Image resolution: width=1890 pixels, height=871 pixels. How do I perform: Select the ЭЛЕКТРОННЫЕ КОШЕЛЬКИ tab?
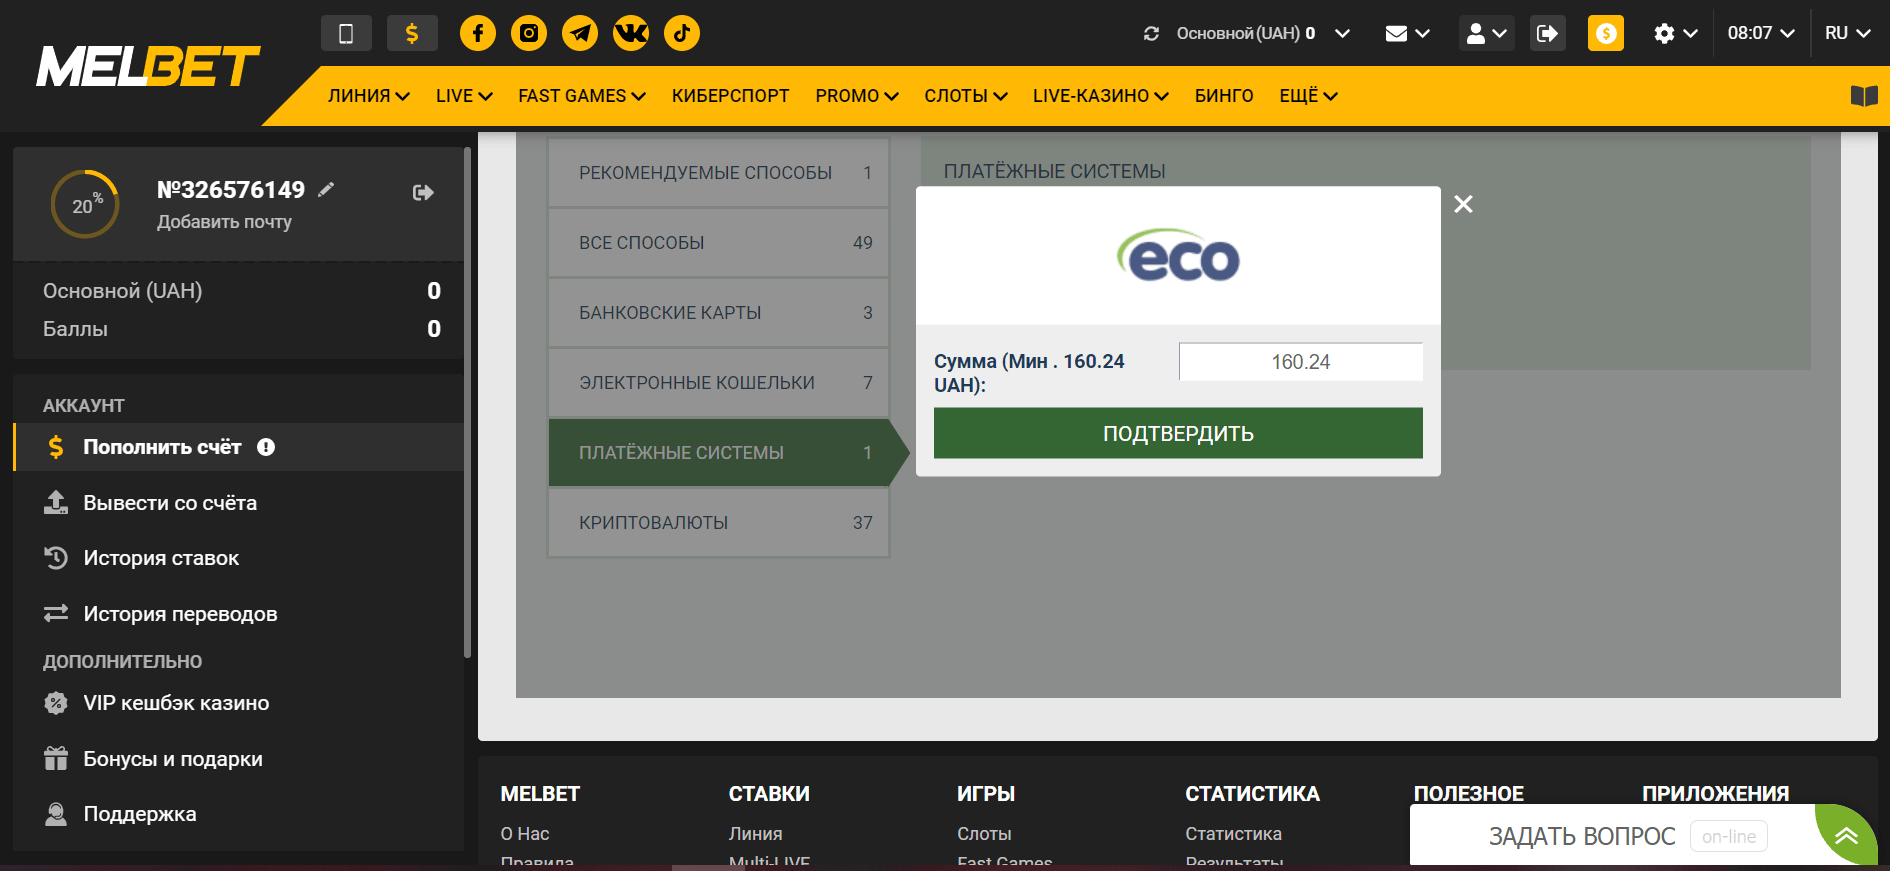click(x=719, y=383)
